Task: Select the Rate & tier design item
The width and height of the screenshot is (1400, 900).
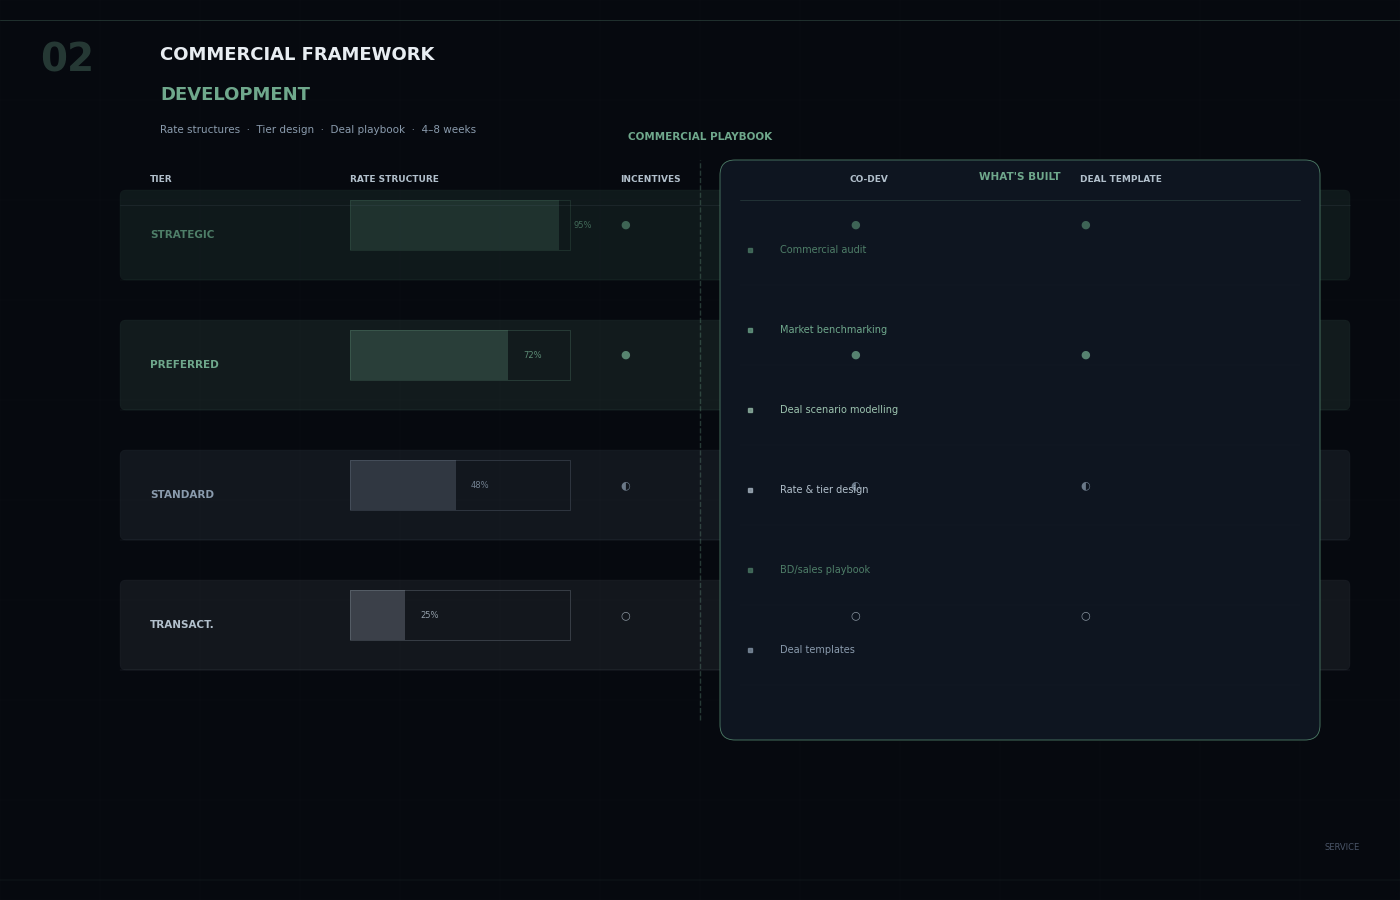Action: [x=824, y=490]
